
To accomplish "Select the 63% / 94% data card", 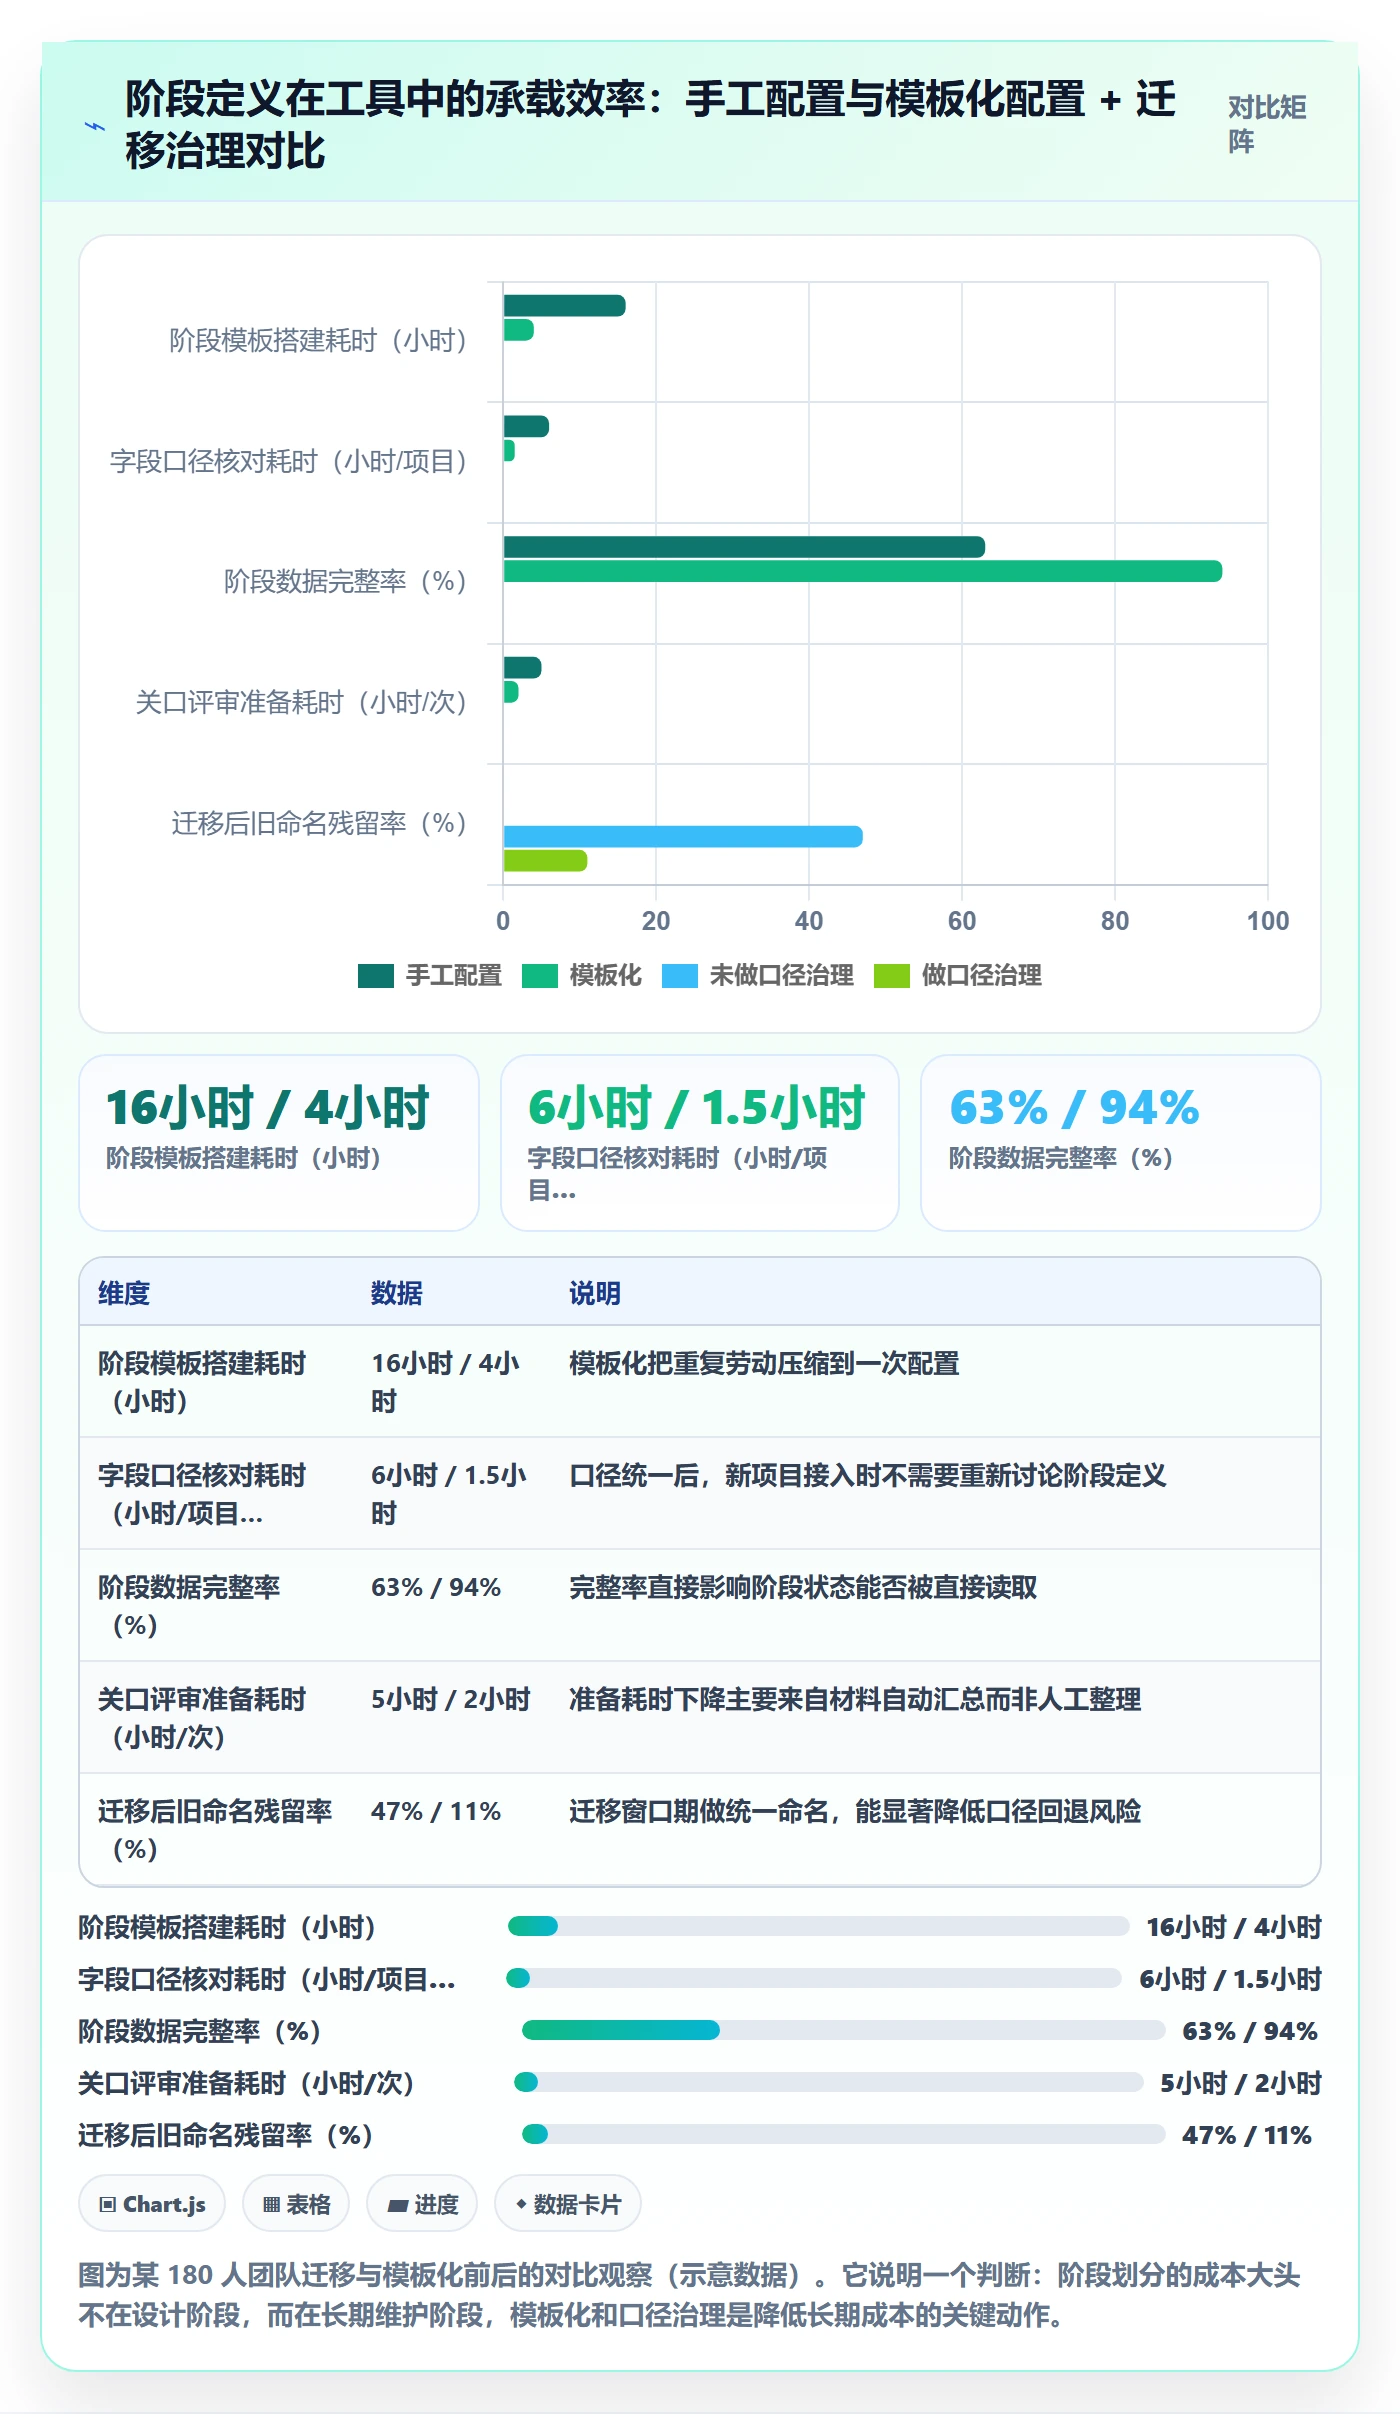I will tap(1121, 1143).
